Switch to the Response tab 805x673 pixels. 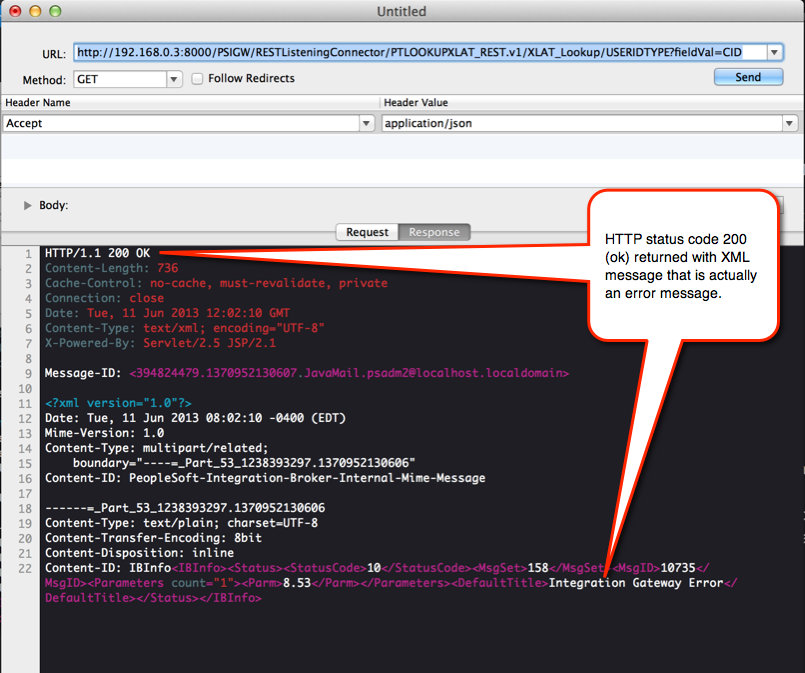point(434,232)
